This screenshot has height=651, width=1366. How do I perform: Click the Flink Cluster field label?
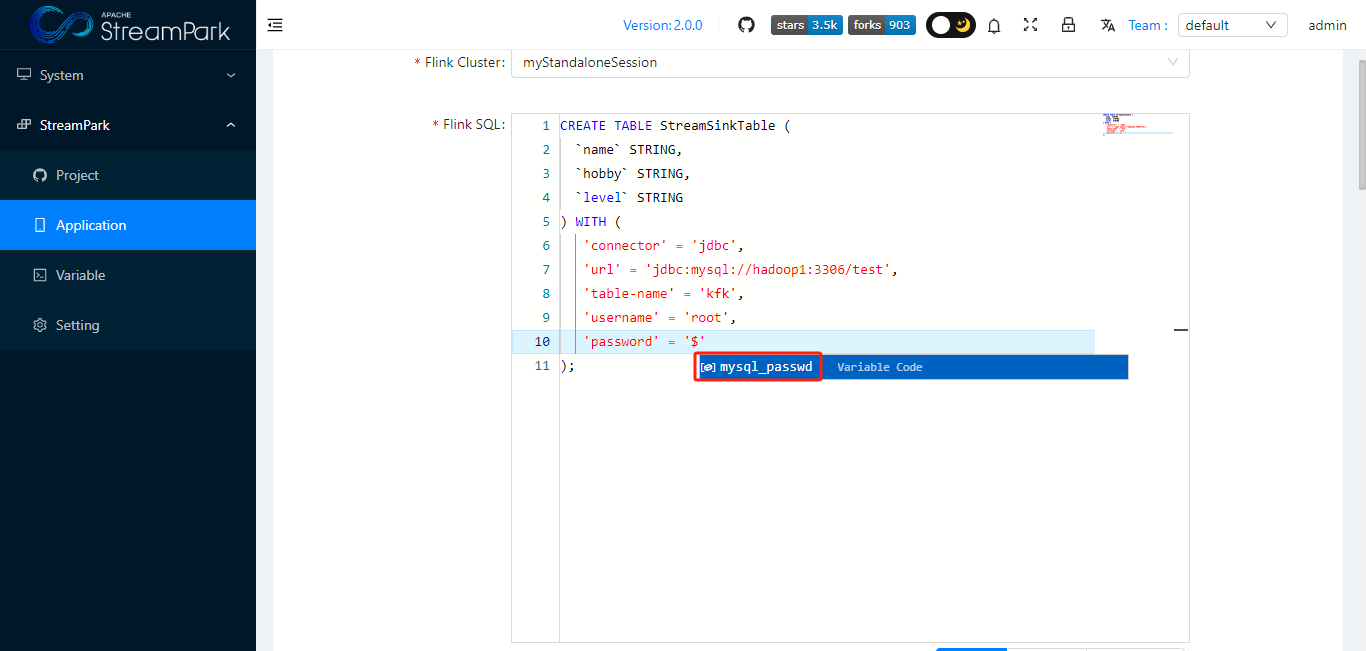(x=460, y=62)
